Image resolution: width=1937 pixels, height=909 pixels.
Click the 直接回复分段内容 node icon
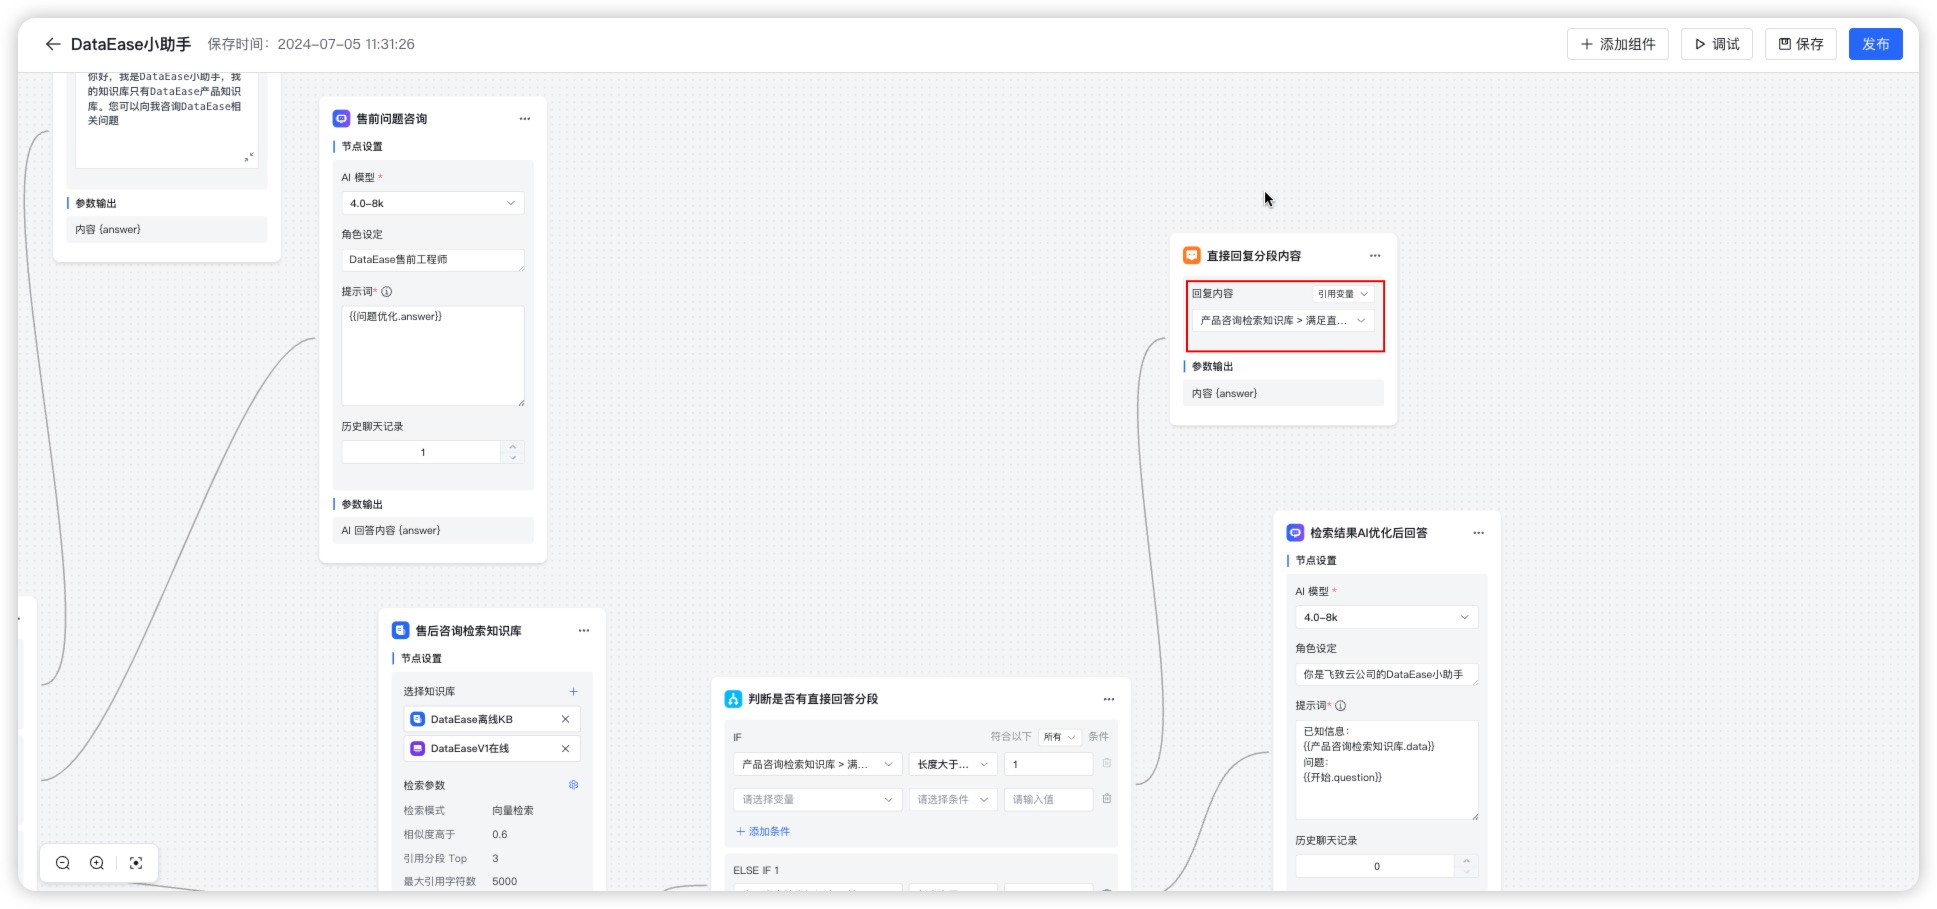click(x=1192, y=255)
